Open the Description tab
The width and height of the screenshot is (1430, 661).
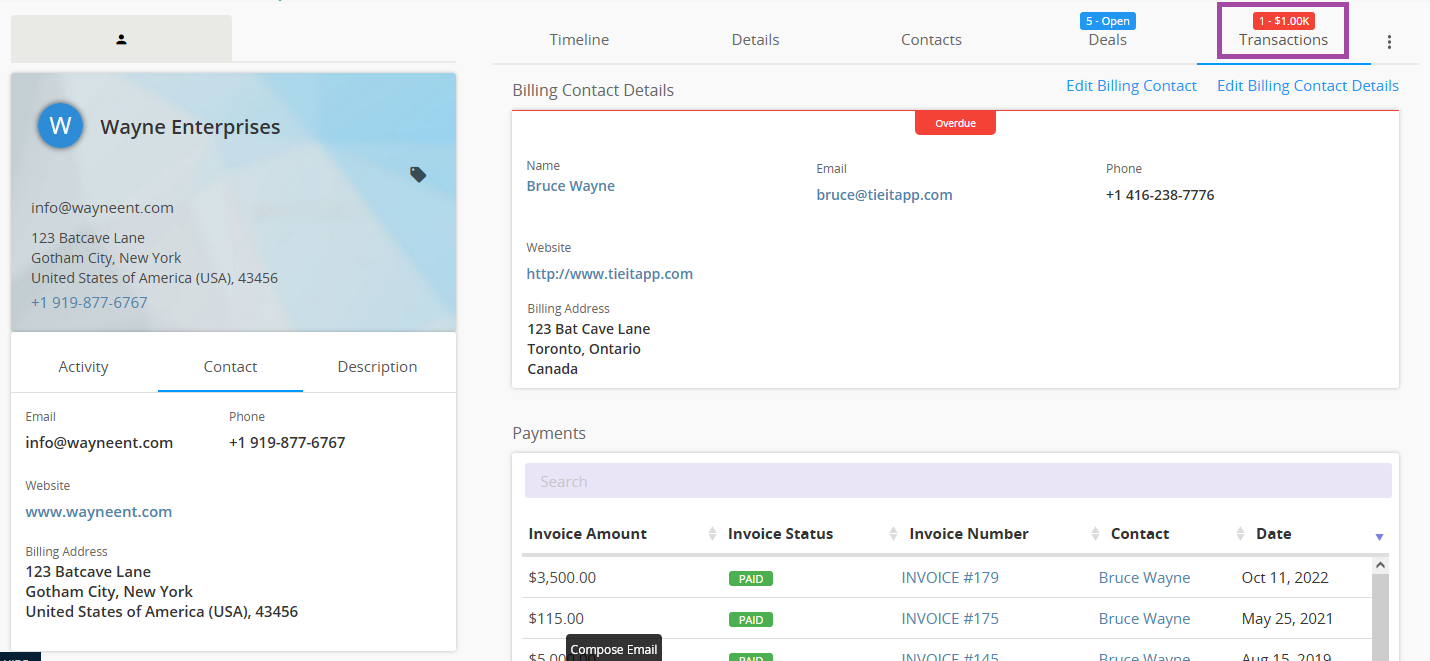[377, 367]
